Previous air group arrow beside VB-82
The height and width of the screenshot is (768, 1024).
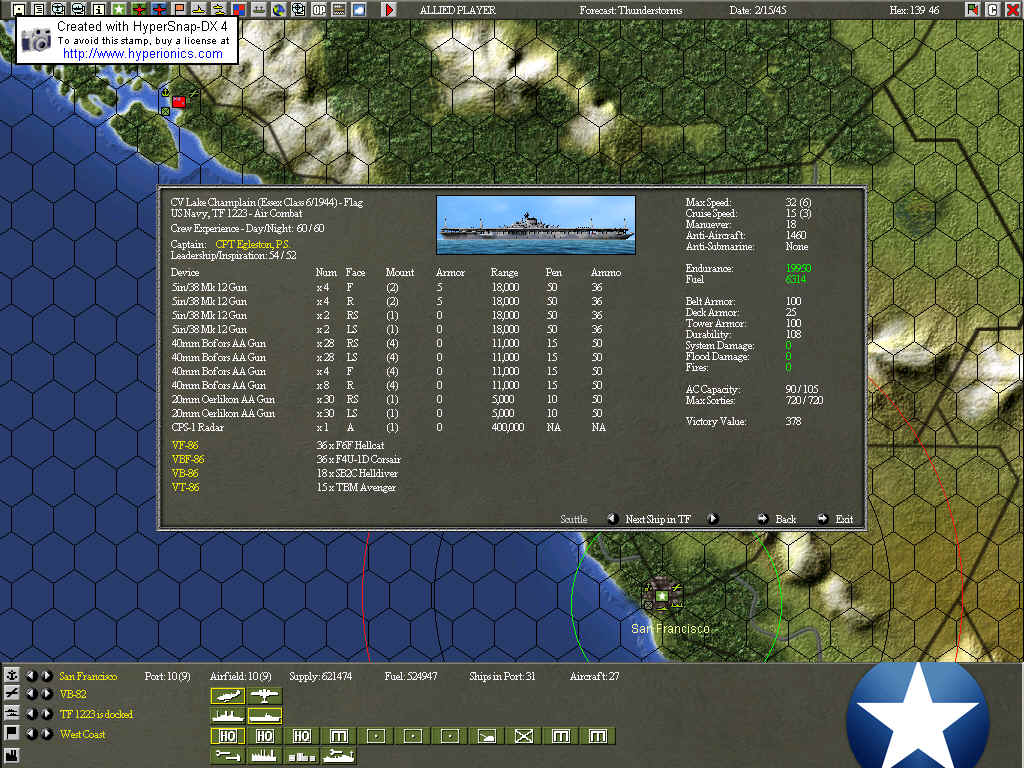[31, 694]
